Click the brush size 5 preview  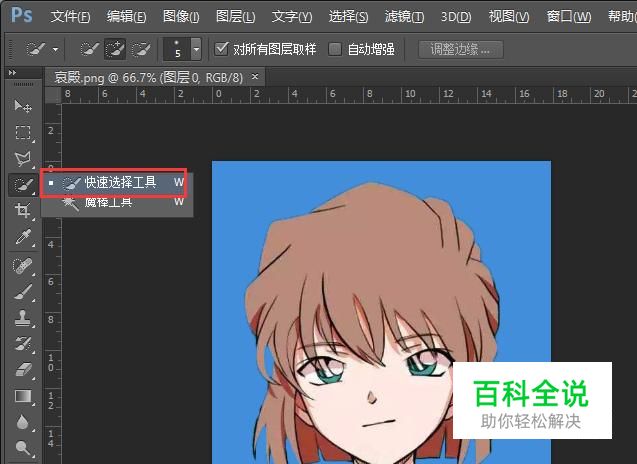click(177, 50)
